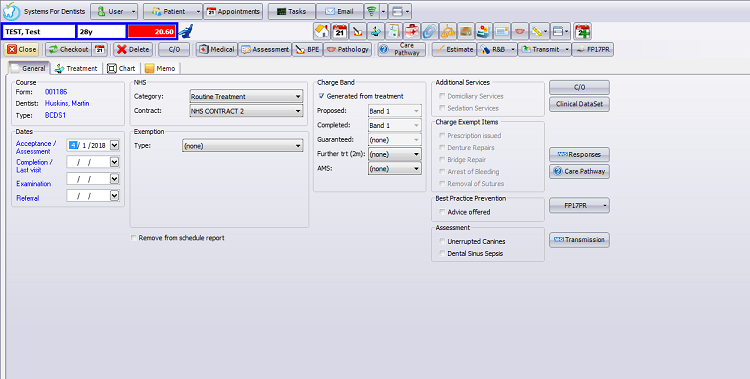This screenshot has height=379, width=750.
Task: Click the BPE toolbar button
Action: coord(307,49)
